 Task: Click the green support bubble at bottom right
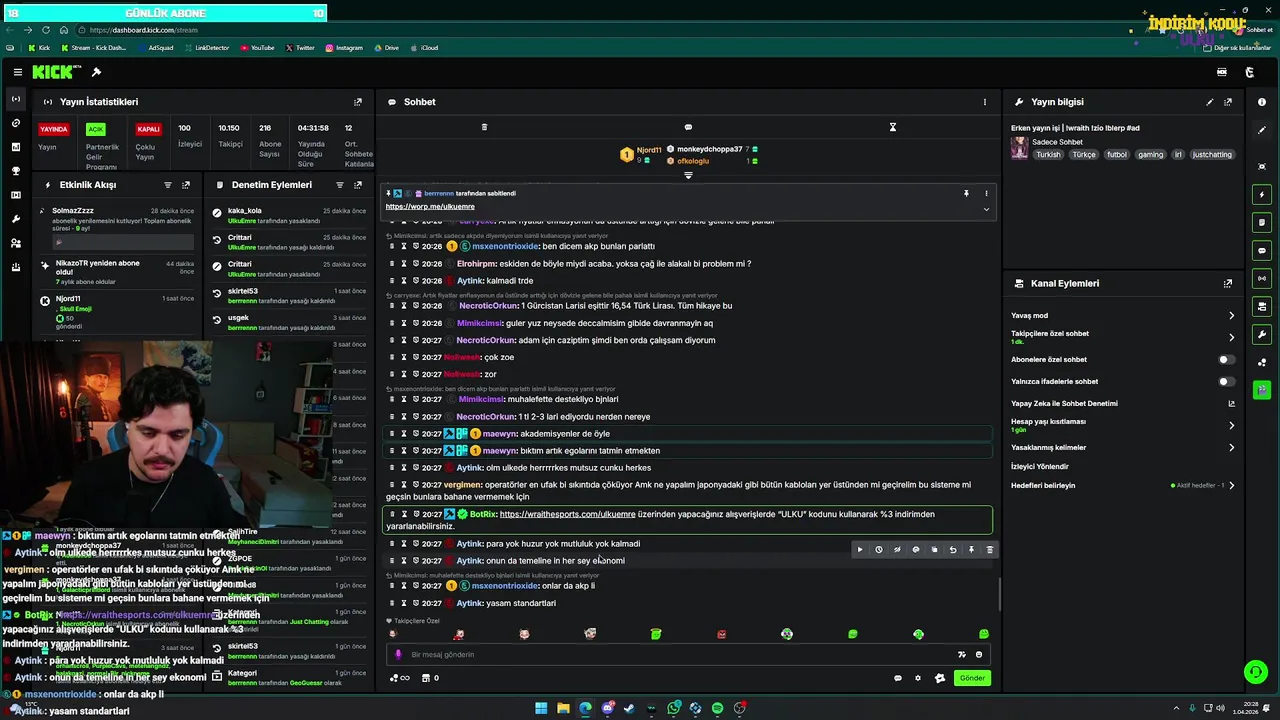(x=1255, y=672)
